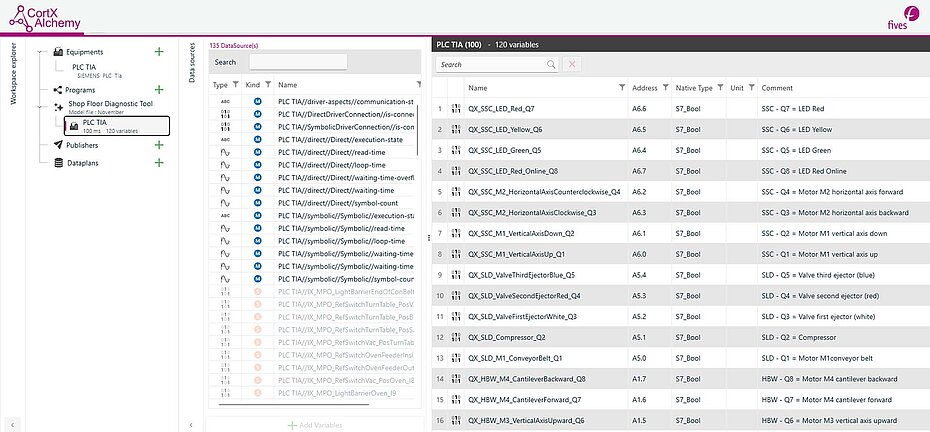This screenshot has height=432, width=930.
Task: Open the Native Type column filter
Action: [x=721, y=88]
